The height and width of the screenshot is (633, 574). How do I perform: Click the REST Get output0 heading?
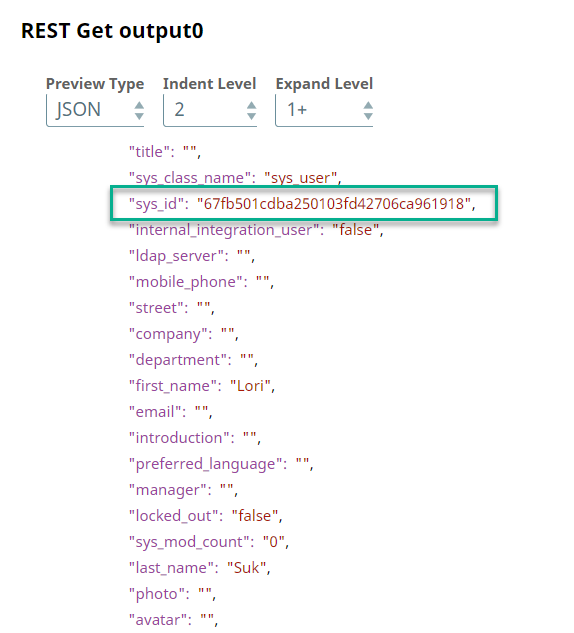(112, 31)
